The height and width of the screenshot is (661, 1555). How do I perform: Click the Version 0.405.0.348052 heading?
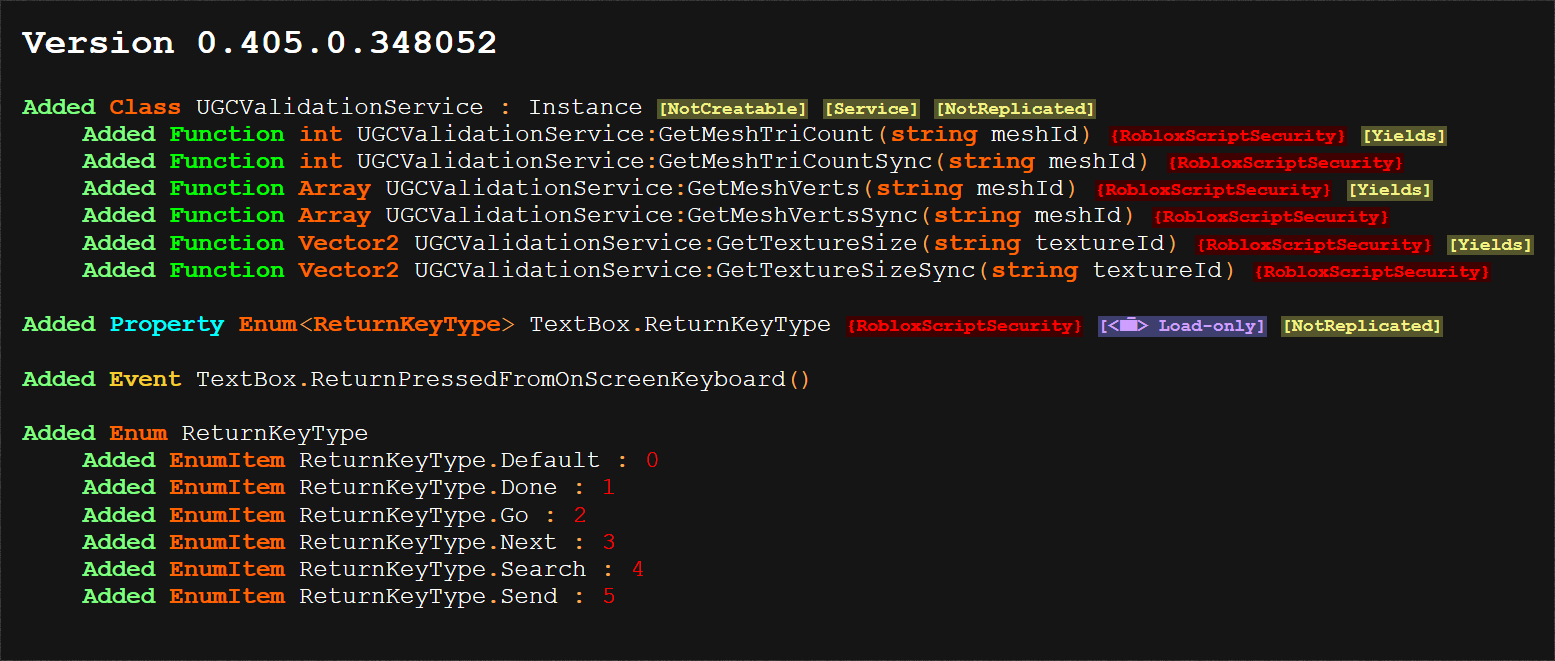coord(260,43)
